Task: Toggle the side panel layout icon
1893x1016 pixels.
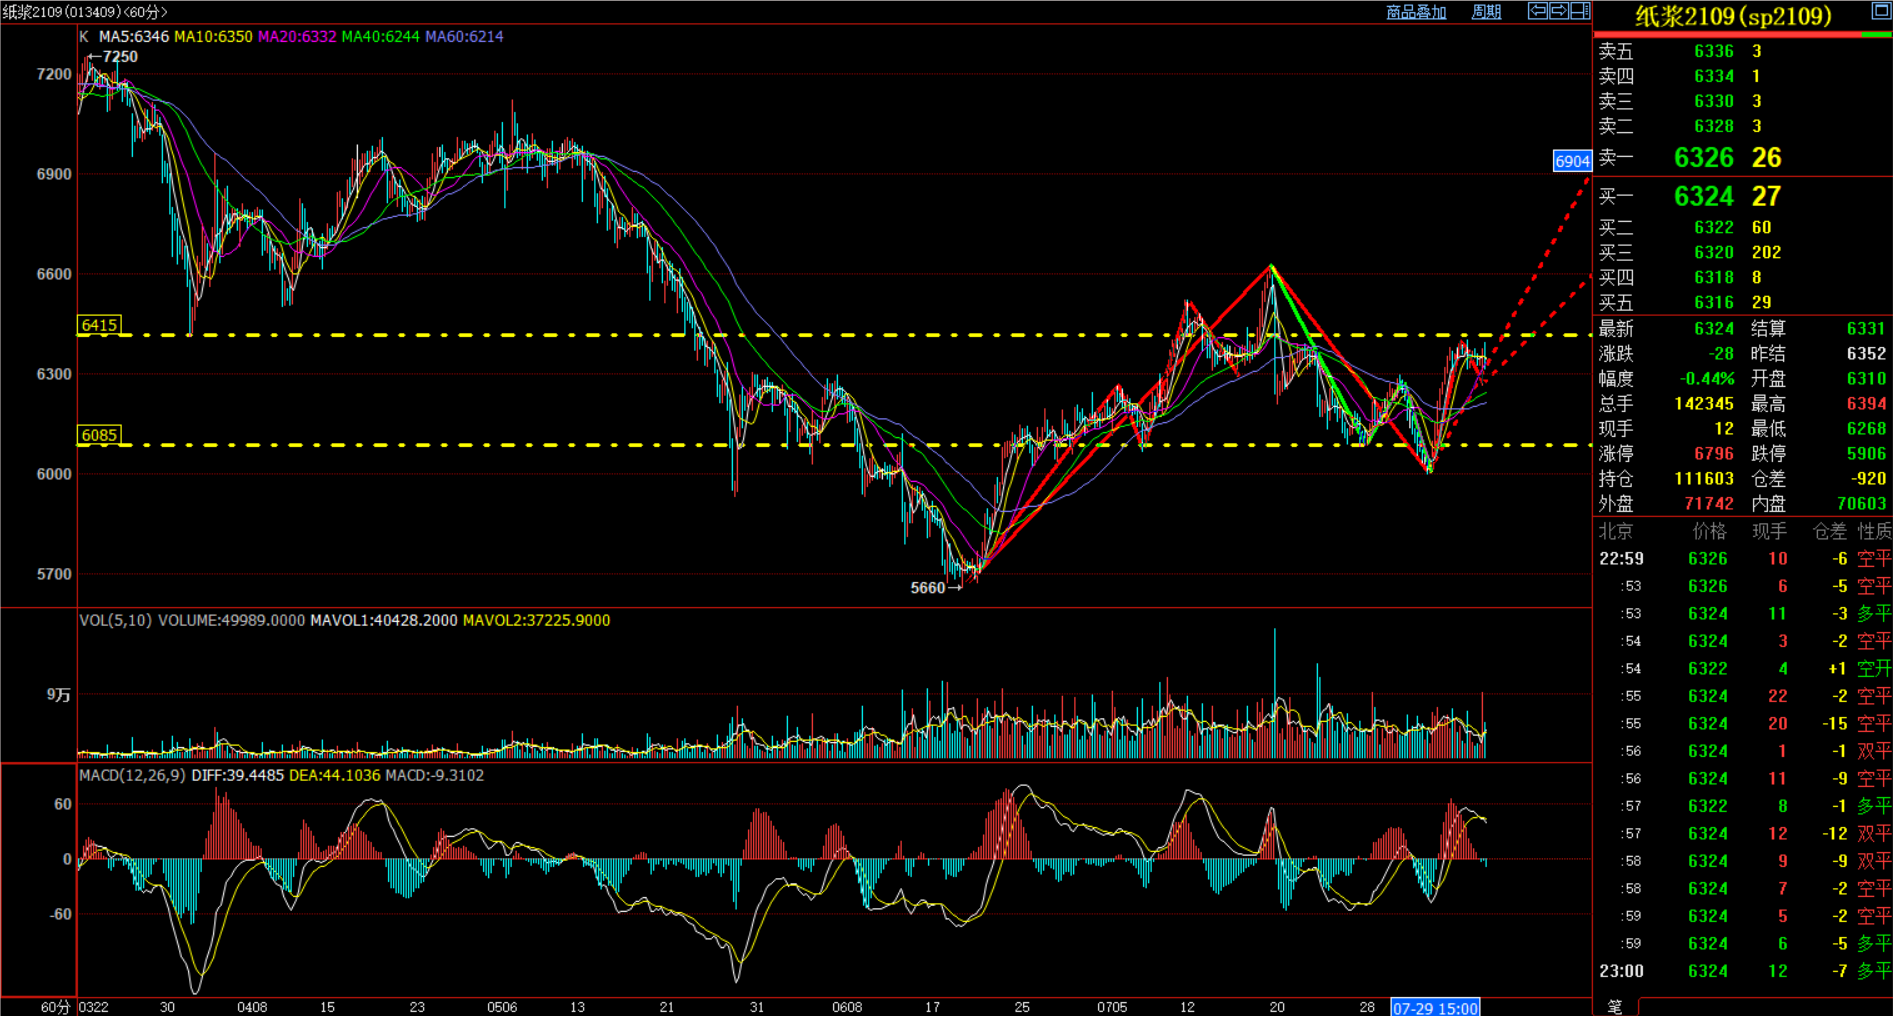Action: [1580, 11]
